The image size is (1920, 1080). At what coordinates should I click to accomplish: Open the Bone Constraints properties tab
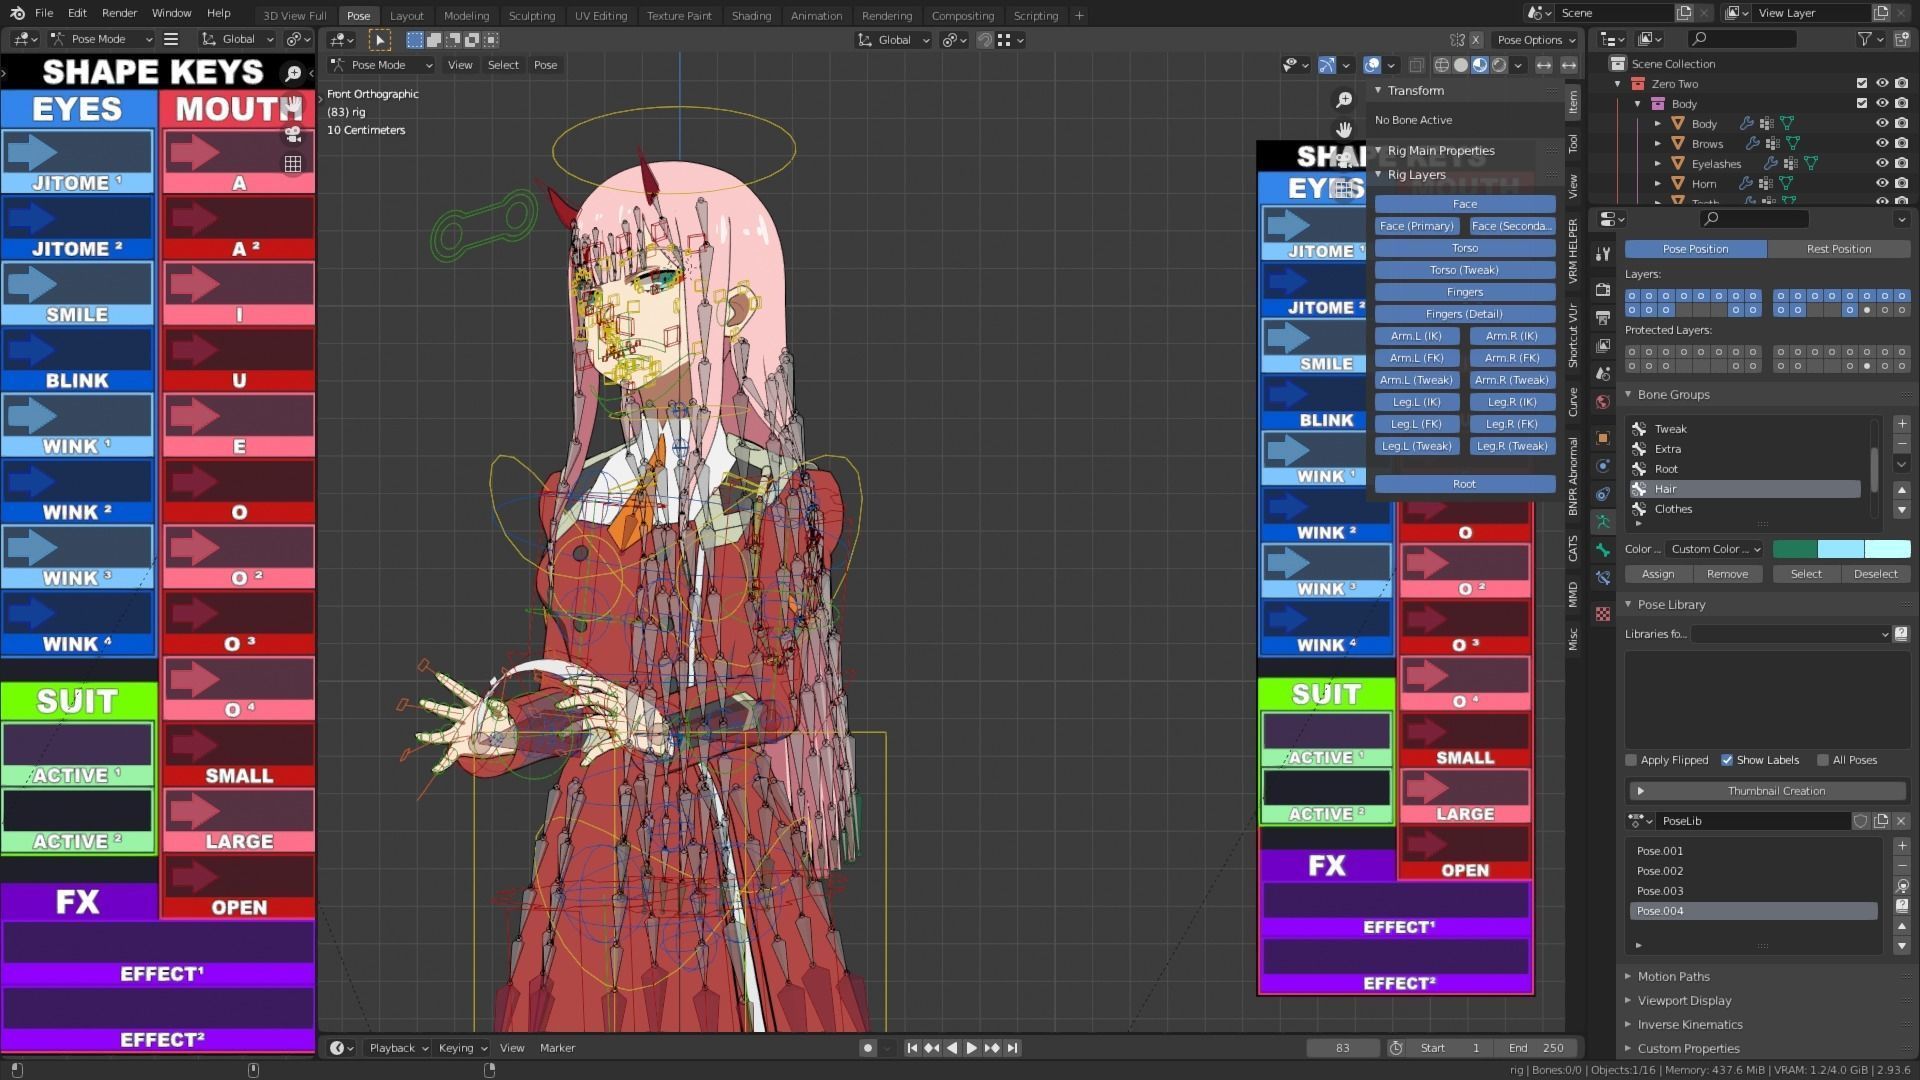point(1603,578)
